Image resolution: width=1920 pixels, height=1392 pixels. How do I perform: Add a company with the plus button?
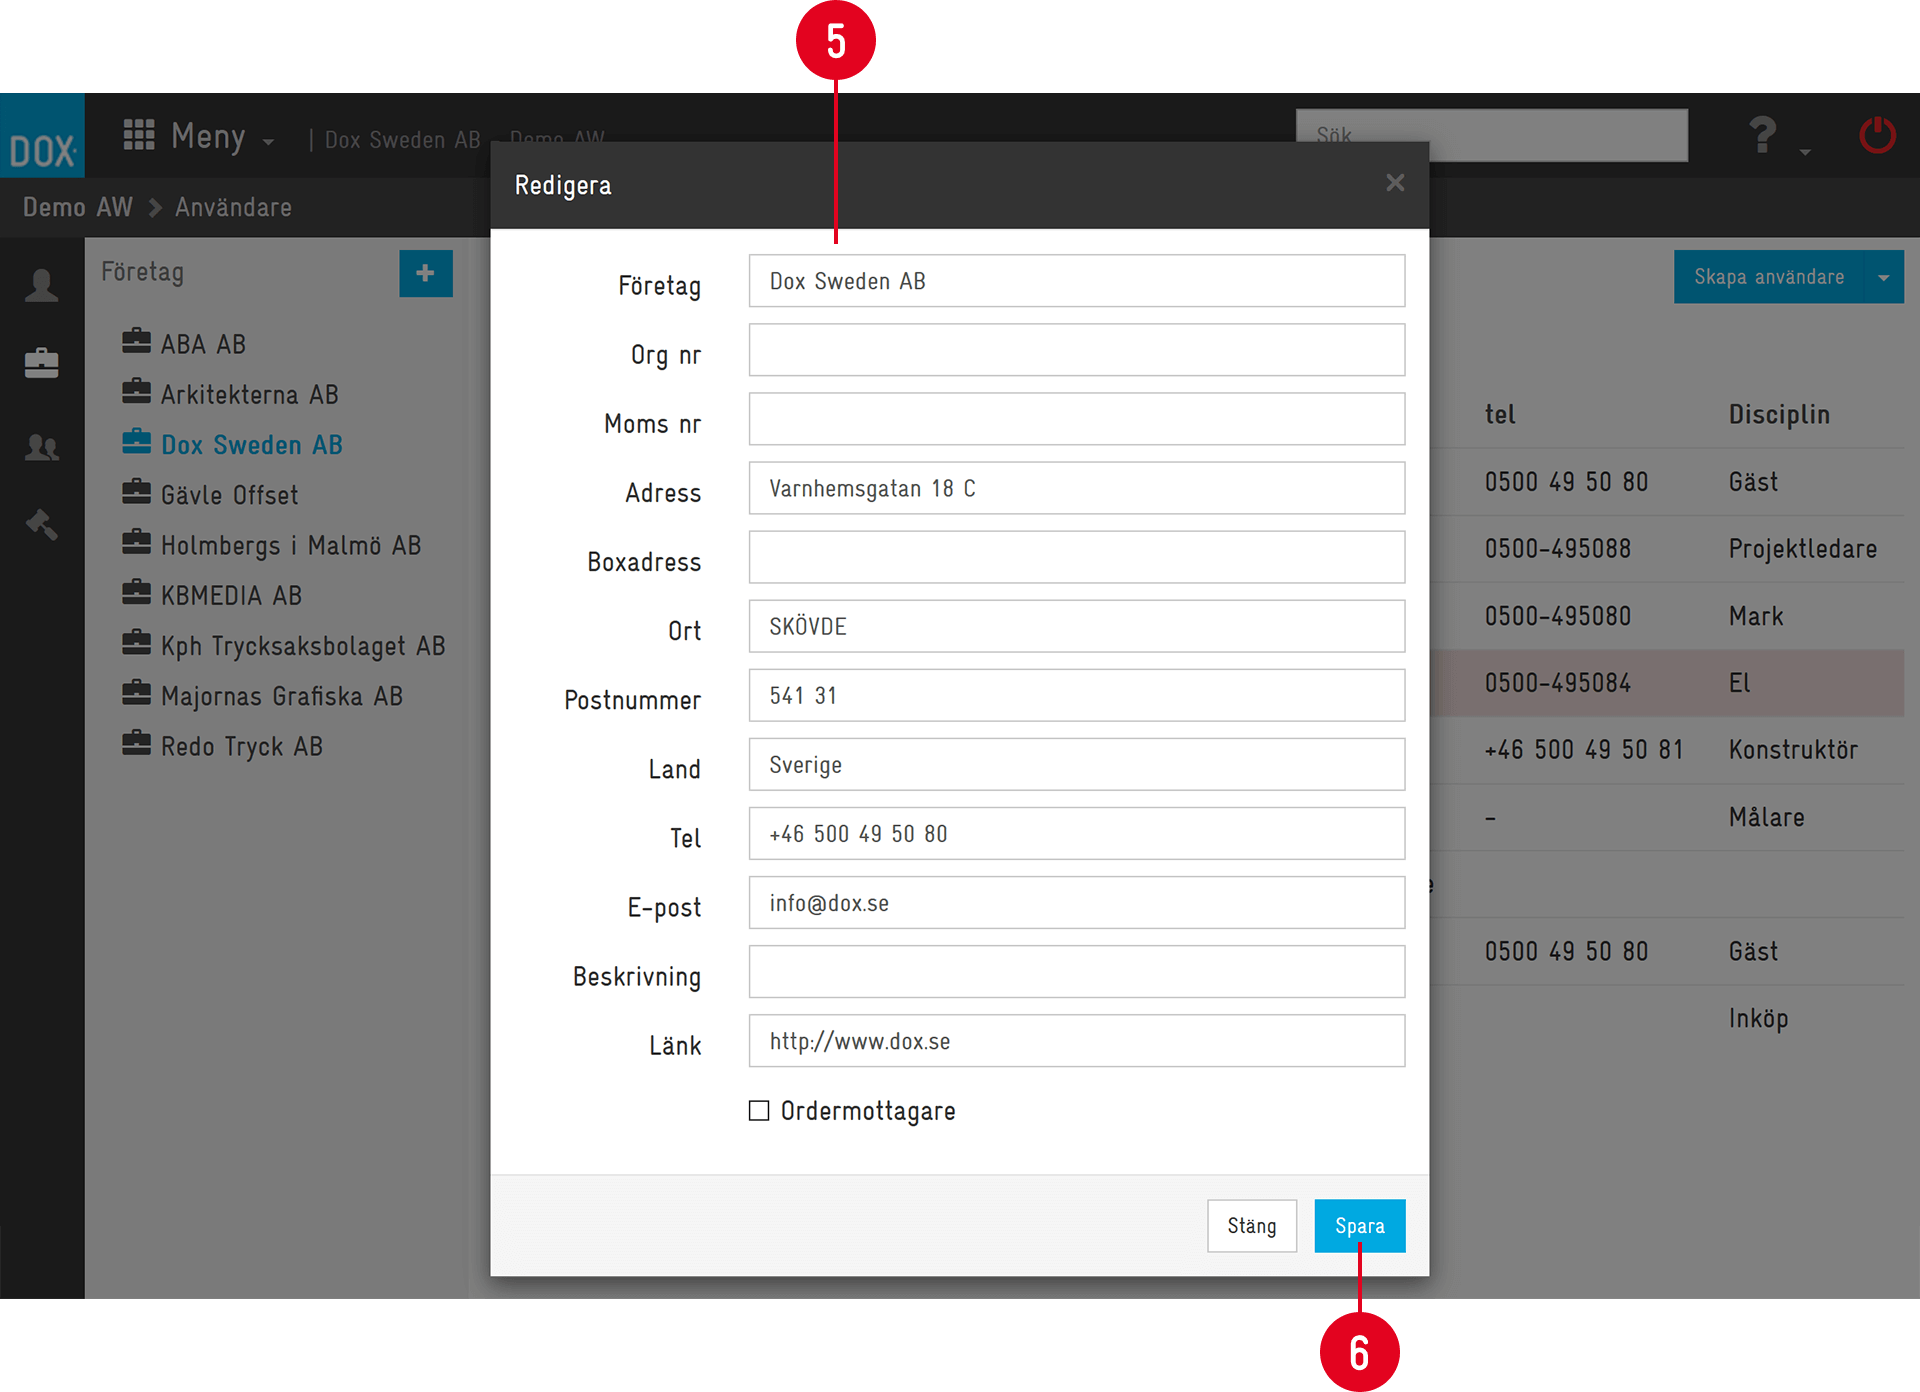coord(426,273)
